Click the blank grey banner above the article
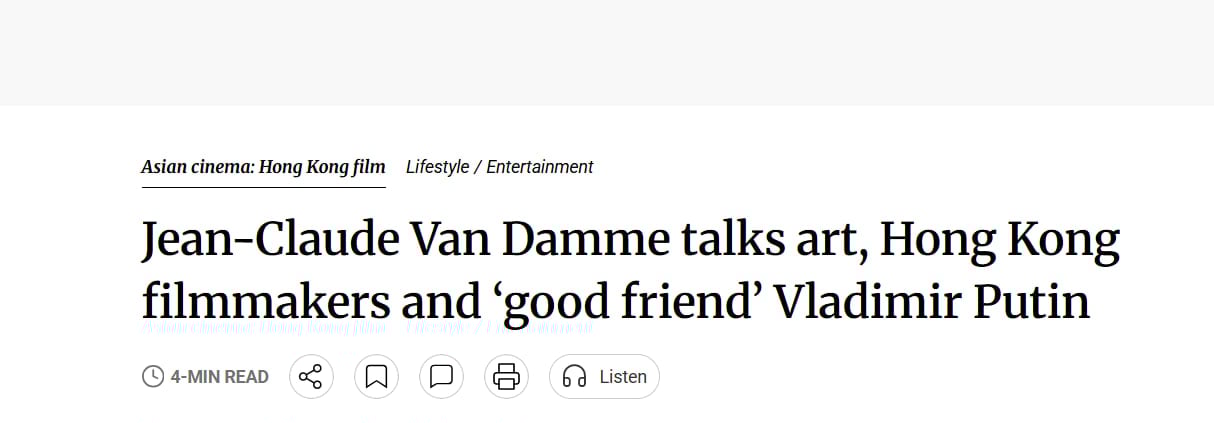Screen dimensions: 1214x423 tap(607, 52)
